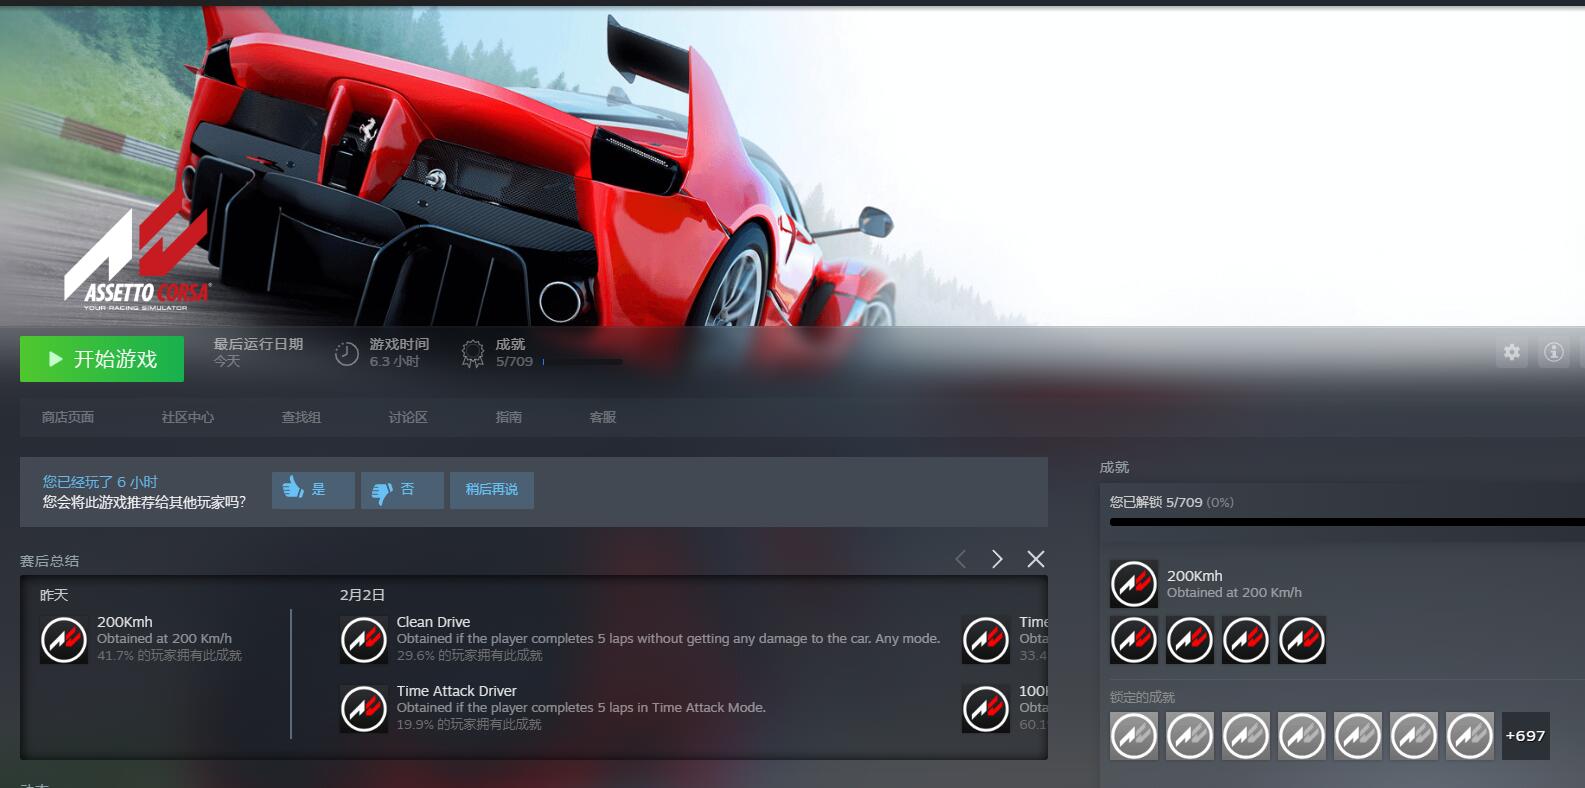Viewport: 1585px width, 788px height.
Task: Click second small unlocked achievement icon
Action: point(1190,640)
